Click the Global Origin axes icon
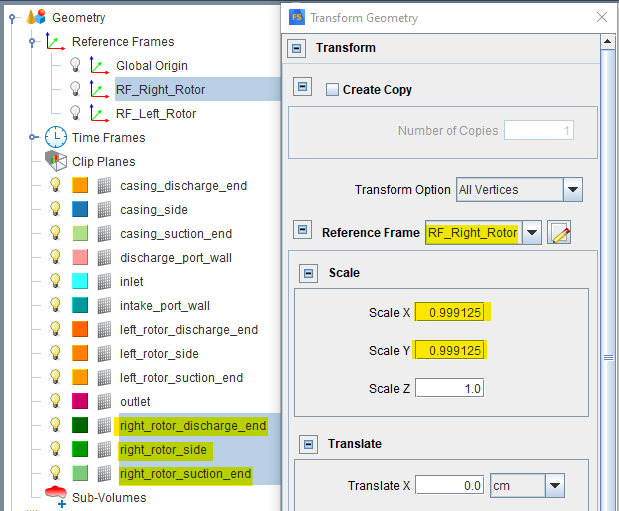 (x=100, y=65)
